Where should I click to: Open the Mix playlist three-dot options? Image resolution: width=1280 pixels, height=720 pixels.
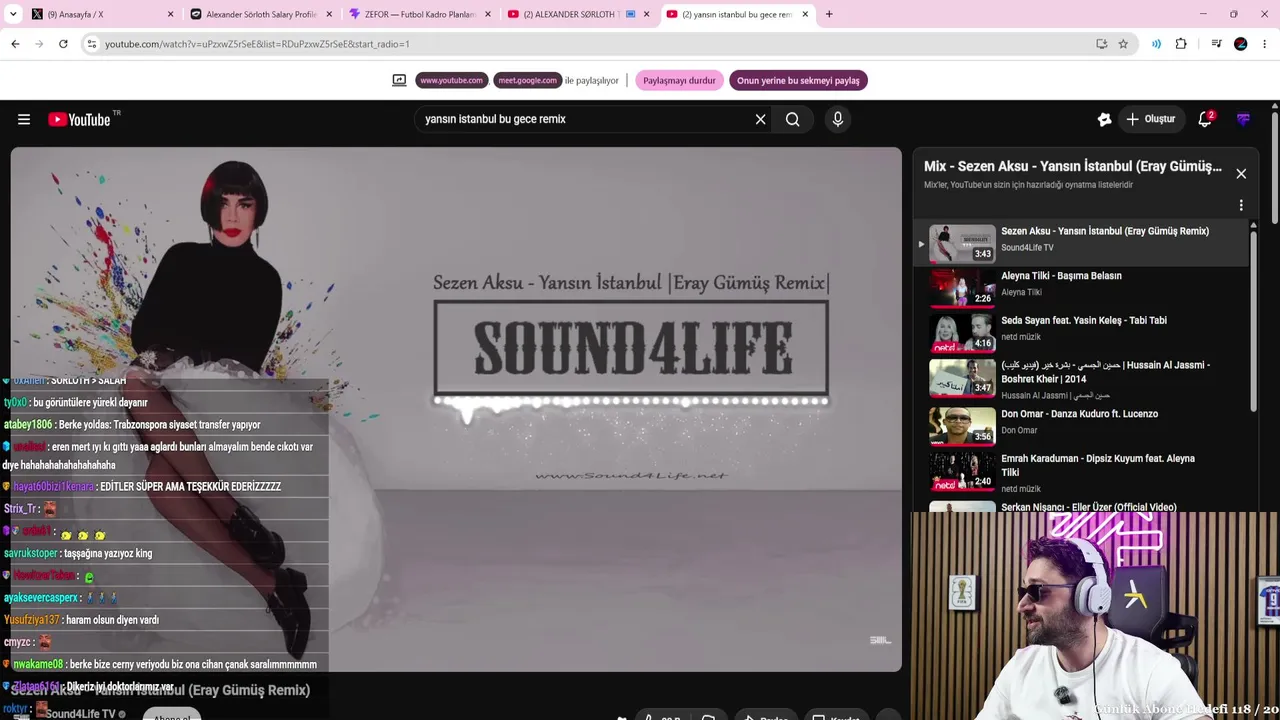[x=1241, y=205]
